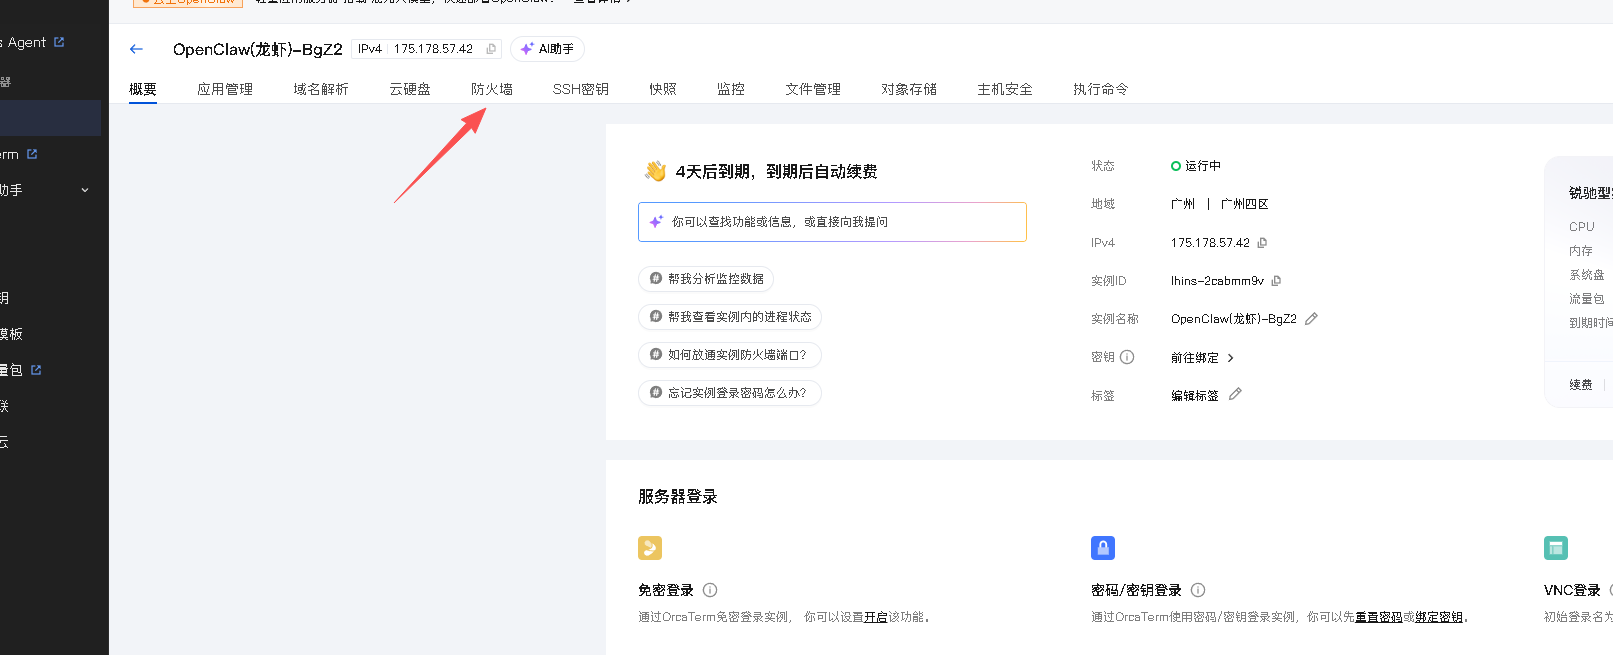Click the 广州四区 region text

pos(1245,204)
